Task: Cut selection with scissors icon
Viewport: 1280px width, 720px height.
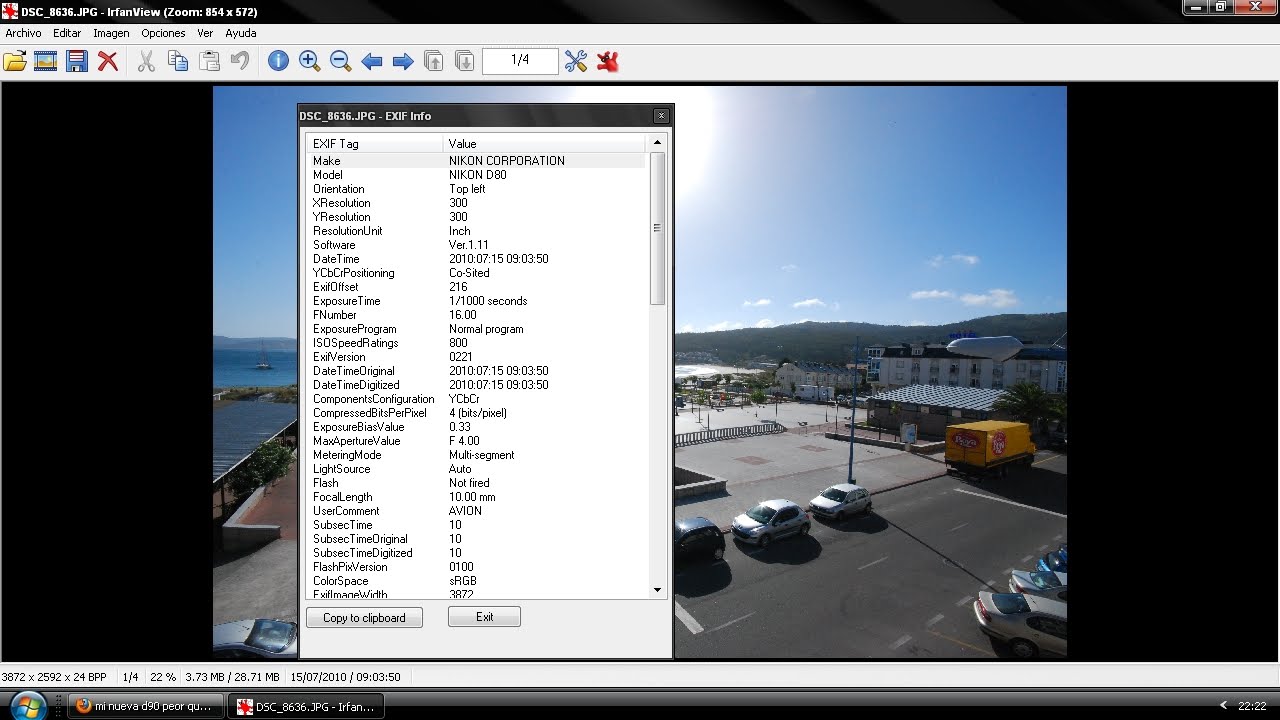Action: pyautogui.click(x=146, y=62)
